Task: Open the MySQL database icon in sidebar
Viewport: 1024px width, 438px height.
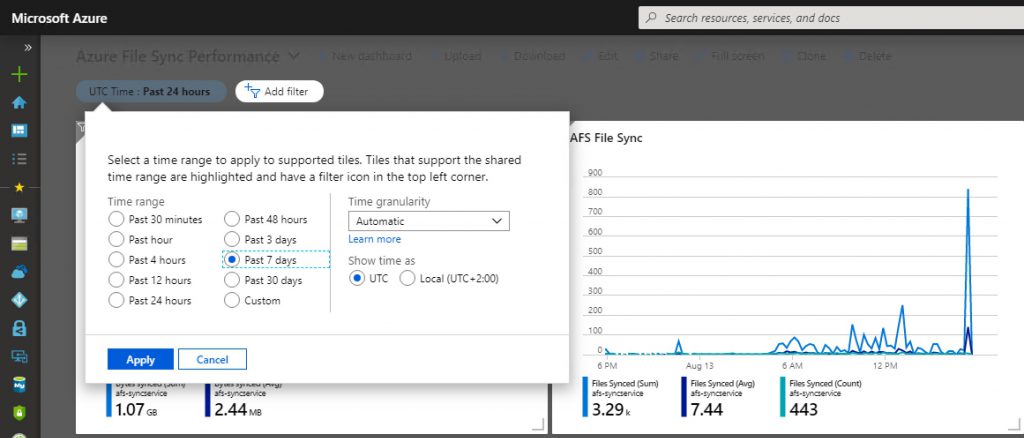Action: 20,384
